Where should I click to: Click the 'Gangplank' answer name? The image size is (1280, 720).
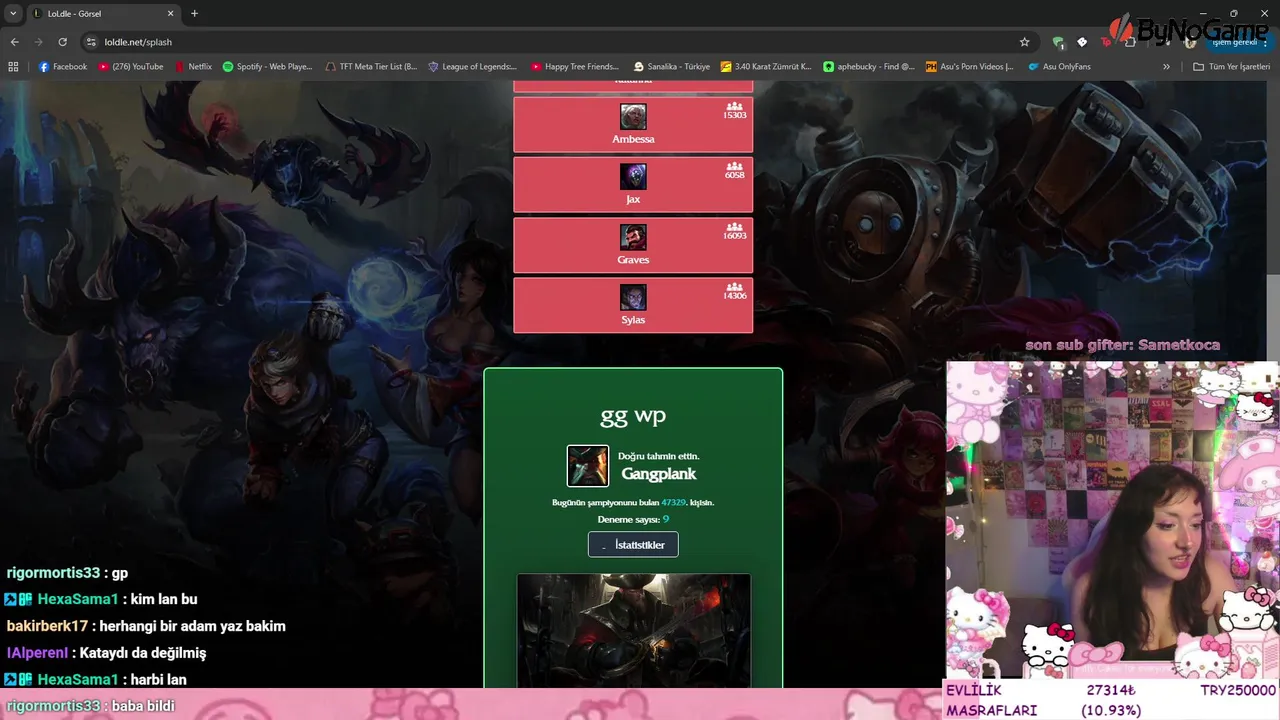659,474
